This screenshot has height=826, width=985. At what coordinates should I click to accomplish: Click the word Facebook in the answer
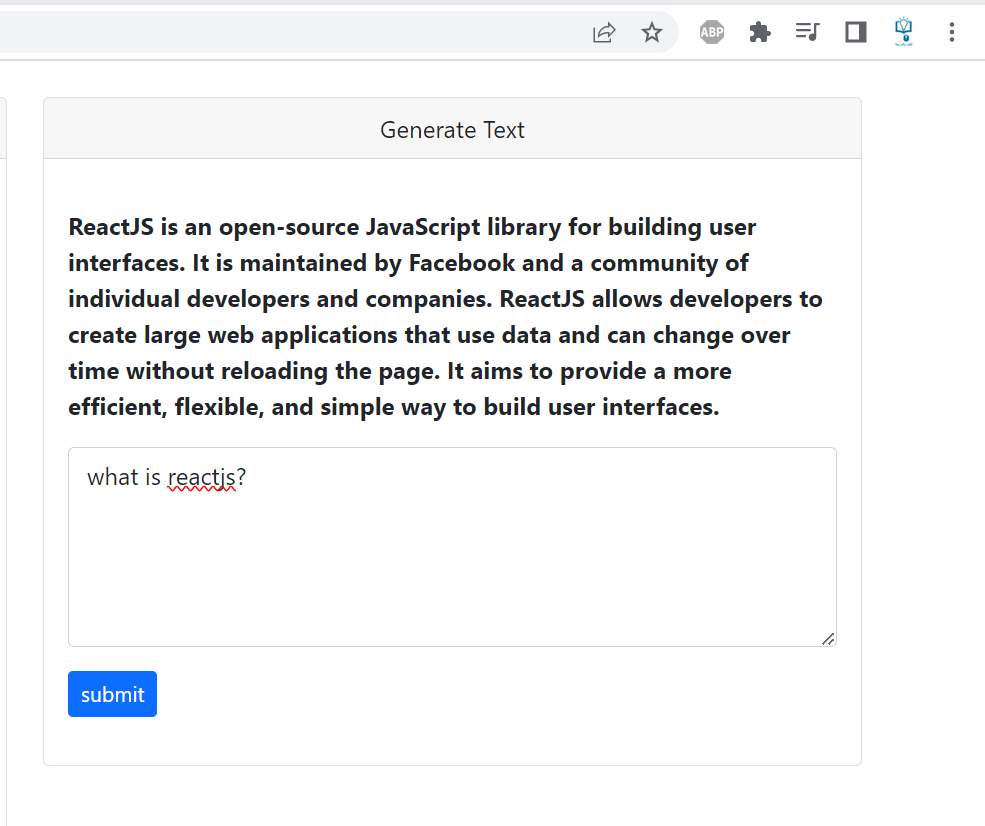tap(462, 263)
